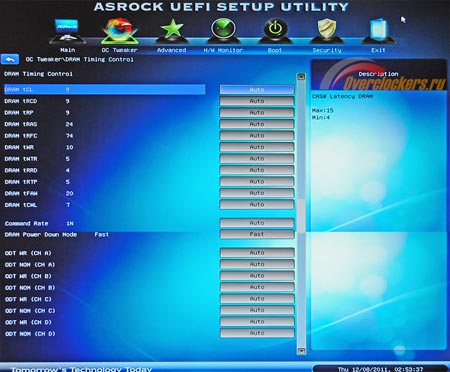Open the DRAM tWR Auto selector

point(257,147)
